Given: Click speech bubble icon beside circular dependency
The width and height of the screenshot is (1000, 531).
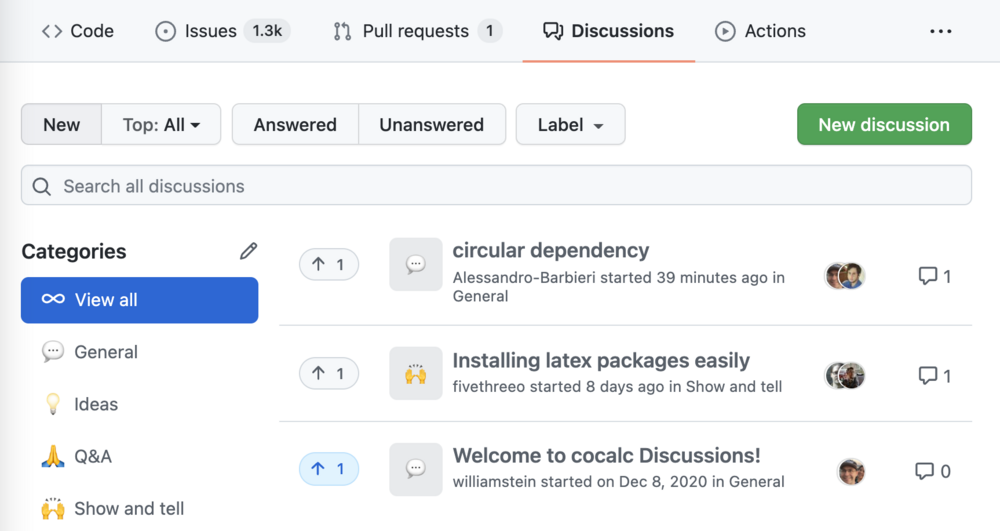Looking at the screenshot, I should point(415,265).
